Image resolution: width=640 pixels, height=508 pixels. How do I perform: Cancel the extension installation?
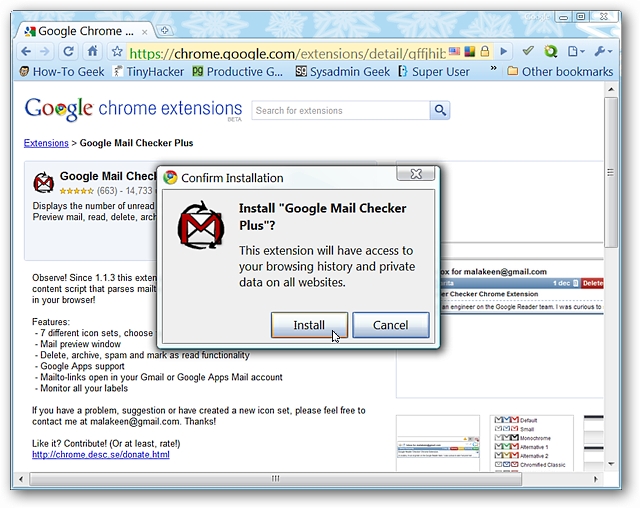[x=391, y=325]
